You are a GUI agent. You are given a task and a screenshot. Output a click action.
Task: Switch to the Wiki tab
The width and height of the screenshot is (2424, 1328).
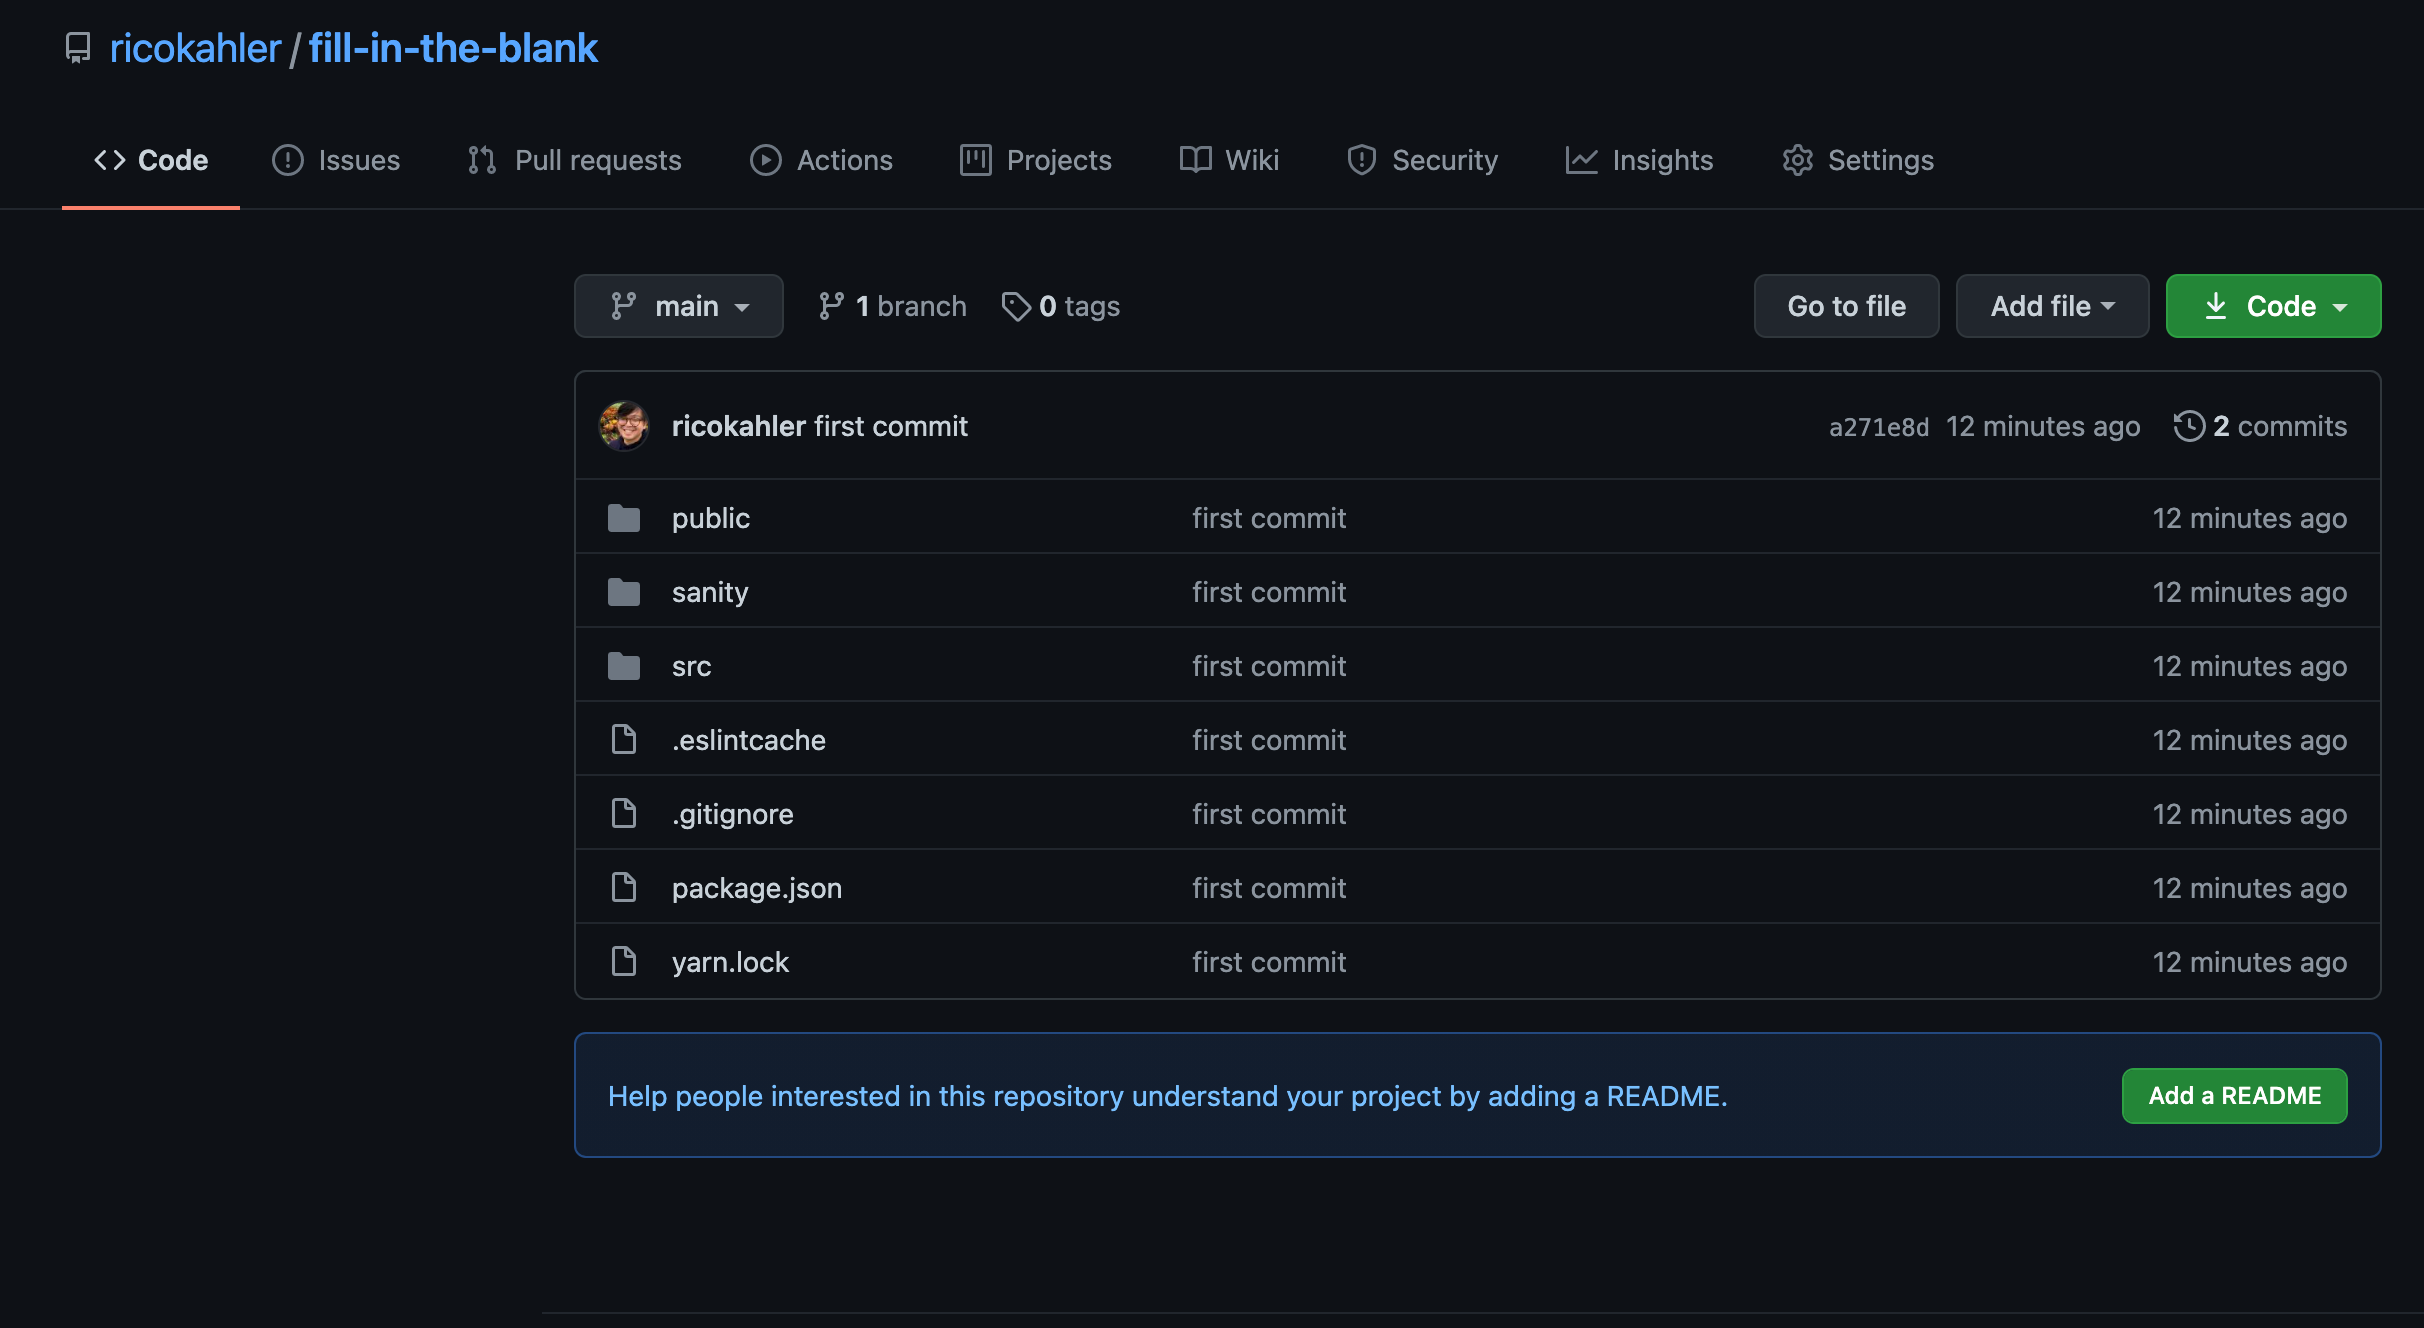click(x=1229, y=160)
